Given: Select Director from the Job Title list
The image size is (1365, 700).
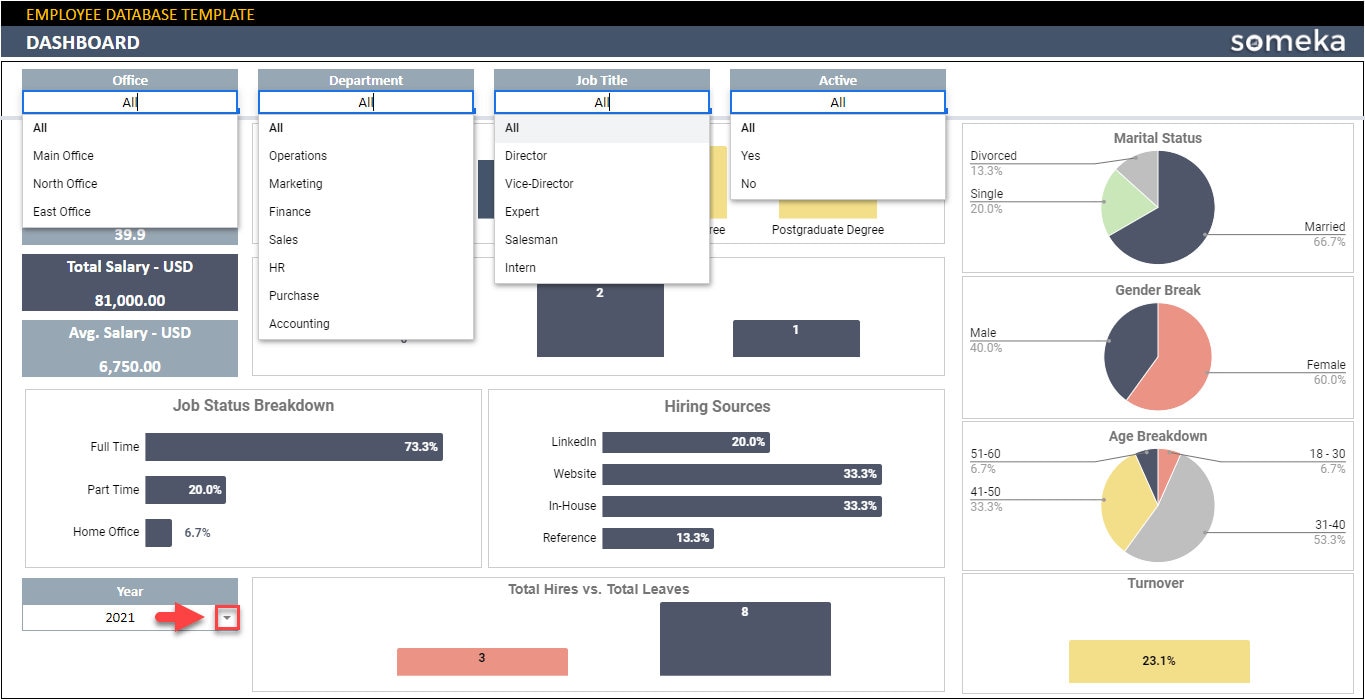Looking at the screenshot, I should [x=527, y=155].
